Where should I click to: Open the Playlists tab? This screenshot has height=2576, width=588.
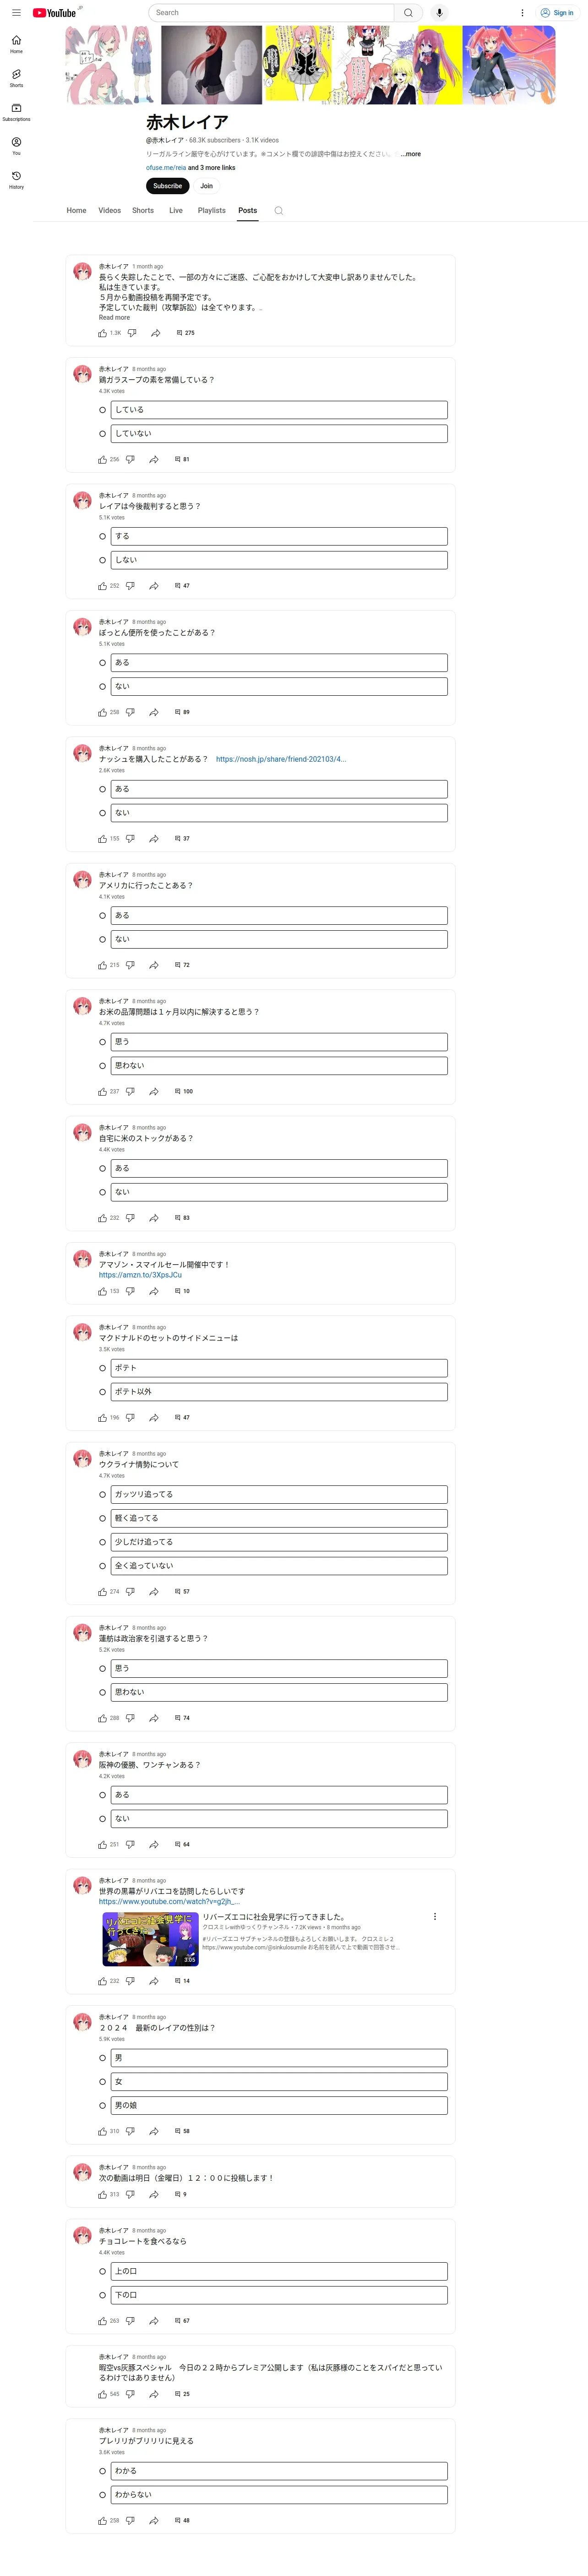(211, 211)
